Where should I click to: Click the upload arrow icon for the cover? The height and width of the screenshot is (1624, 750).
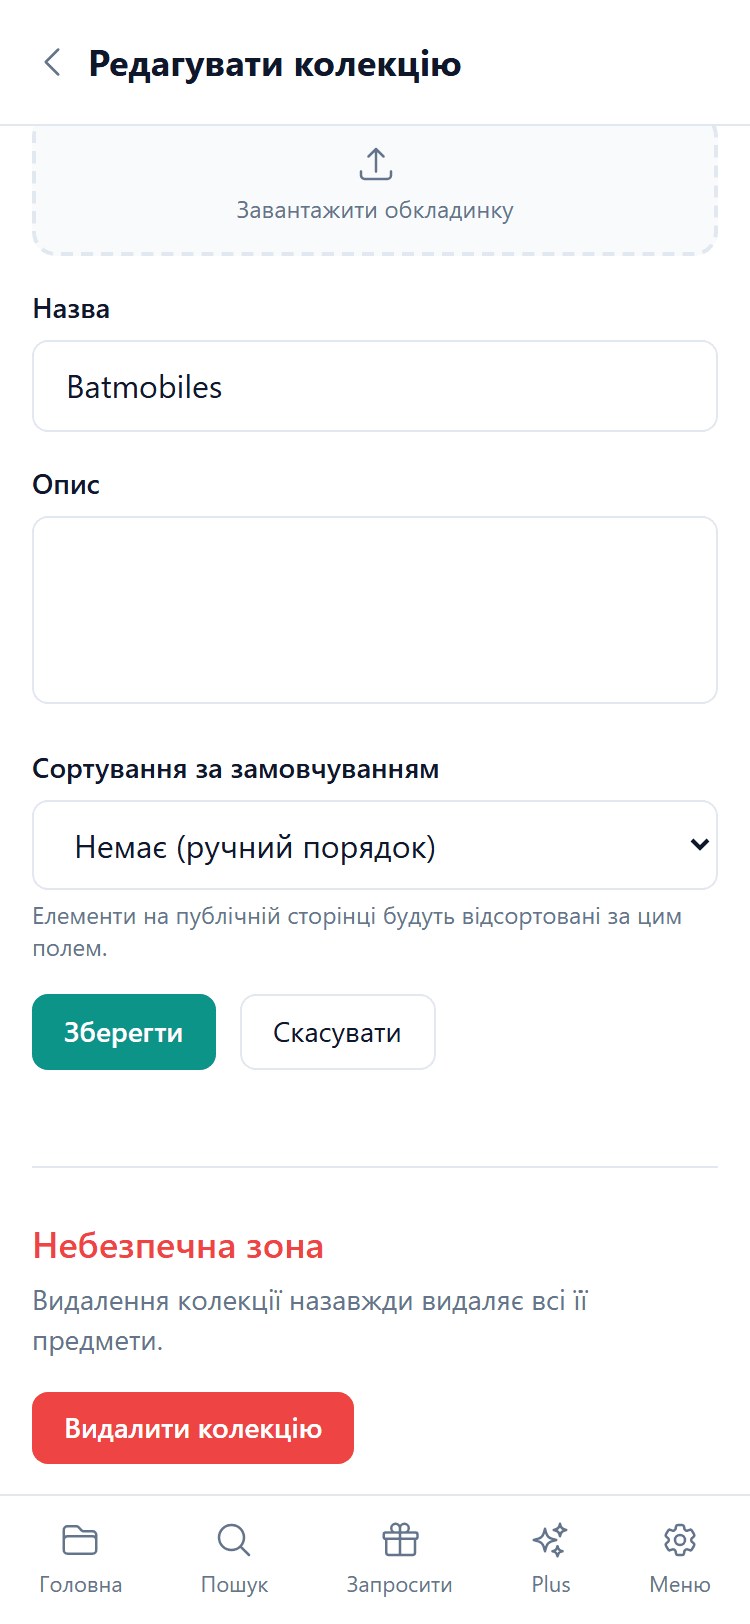tap(375, 163)
